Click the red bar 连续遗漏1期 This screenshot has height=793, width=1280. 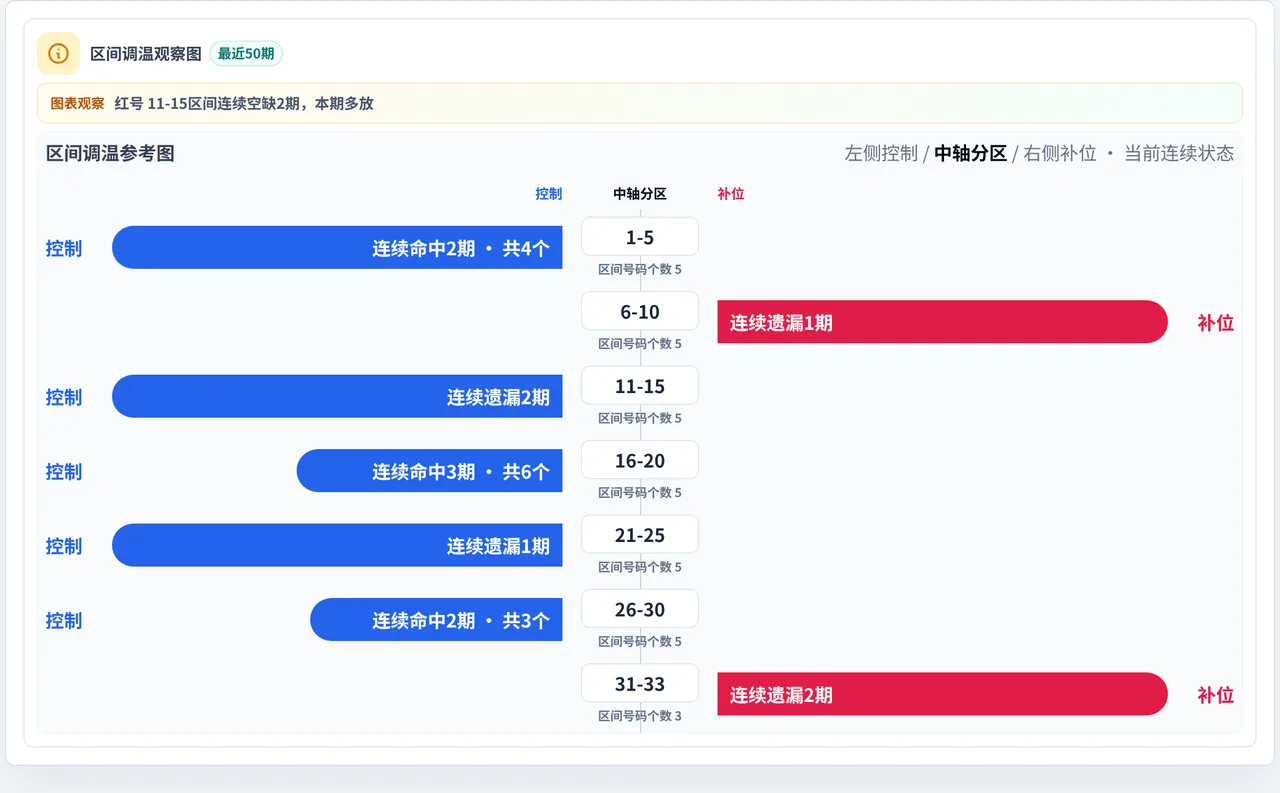942,322
